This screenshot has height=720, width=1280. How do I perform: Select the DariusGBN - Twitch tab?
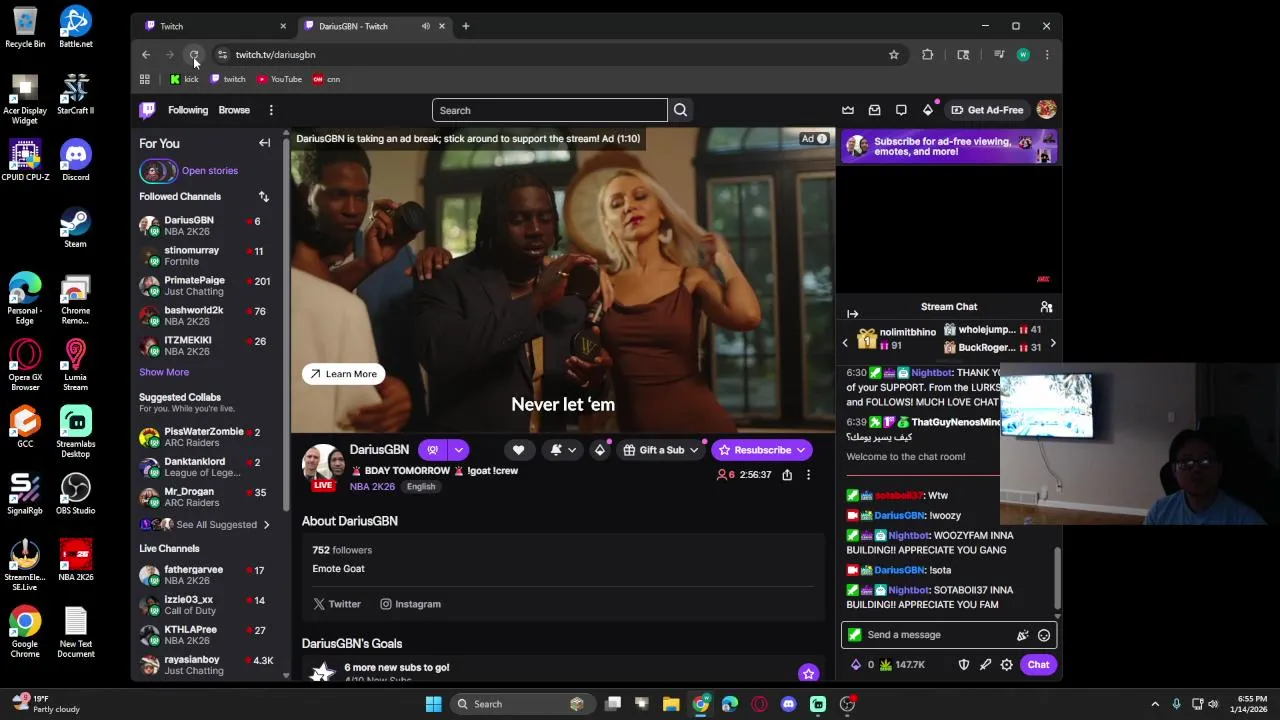click(375, 26)
